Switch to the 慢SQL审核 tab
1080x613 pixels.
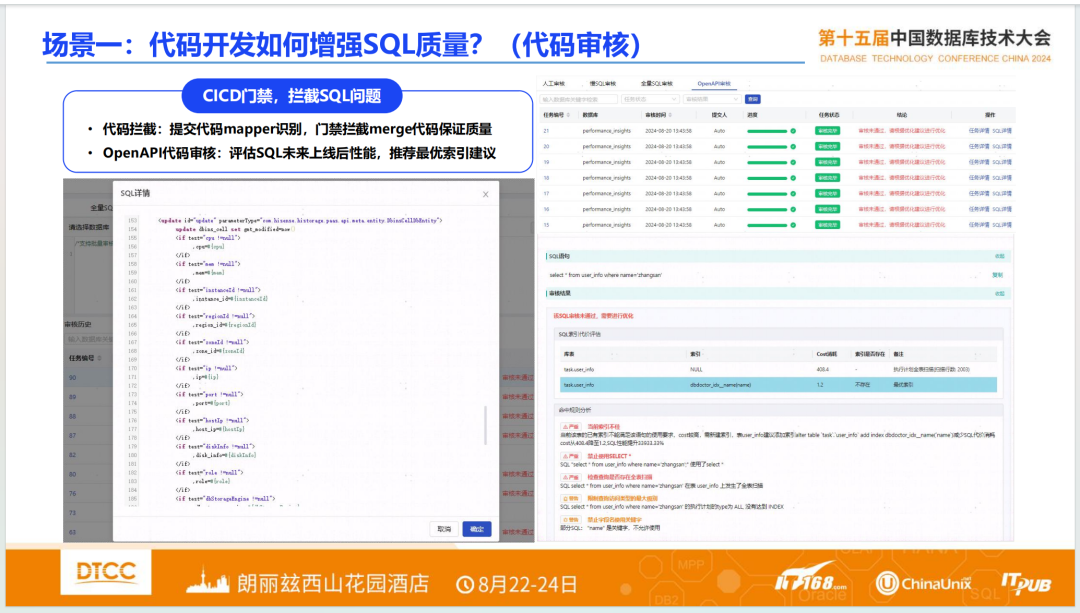click(x=603, y=83)
